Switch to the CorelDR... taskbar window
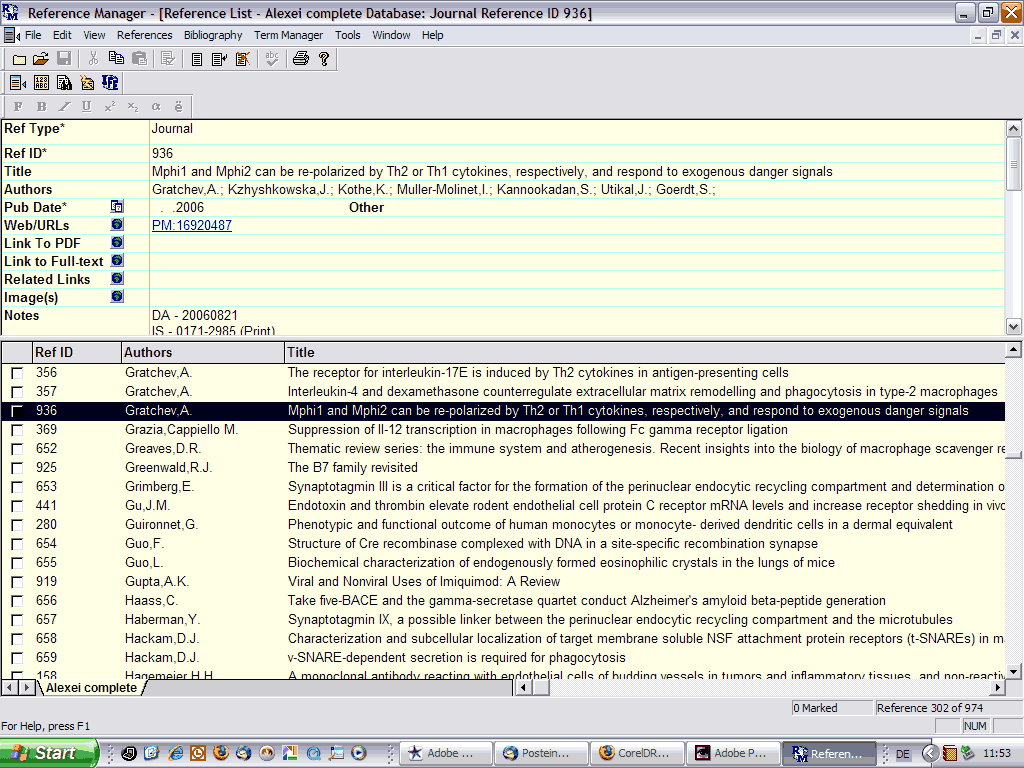 tap(637, 753)
